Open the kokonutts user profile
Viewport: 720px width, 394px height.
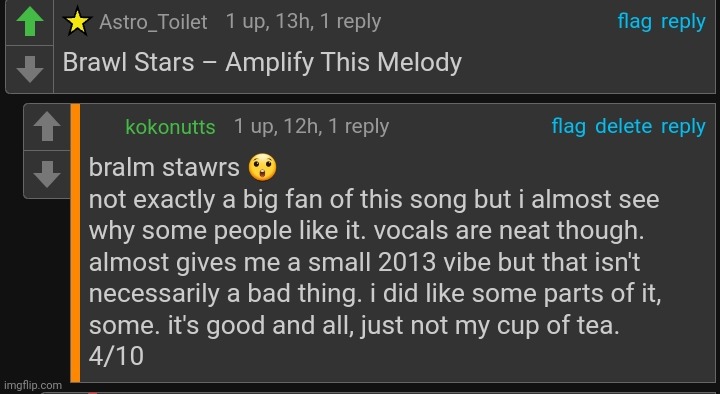pos(170,127)
